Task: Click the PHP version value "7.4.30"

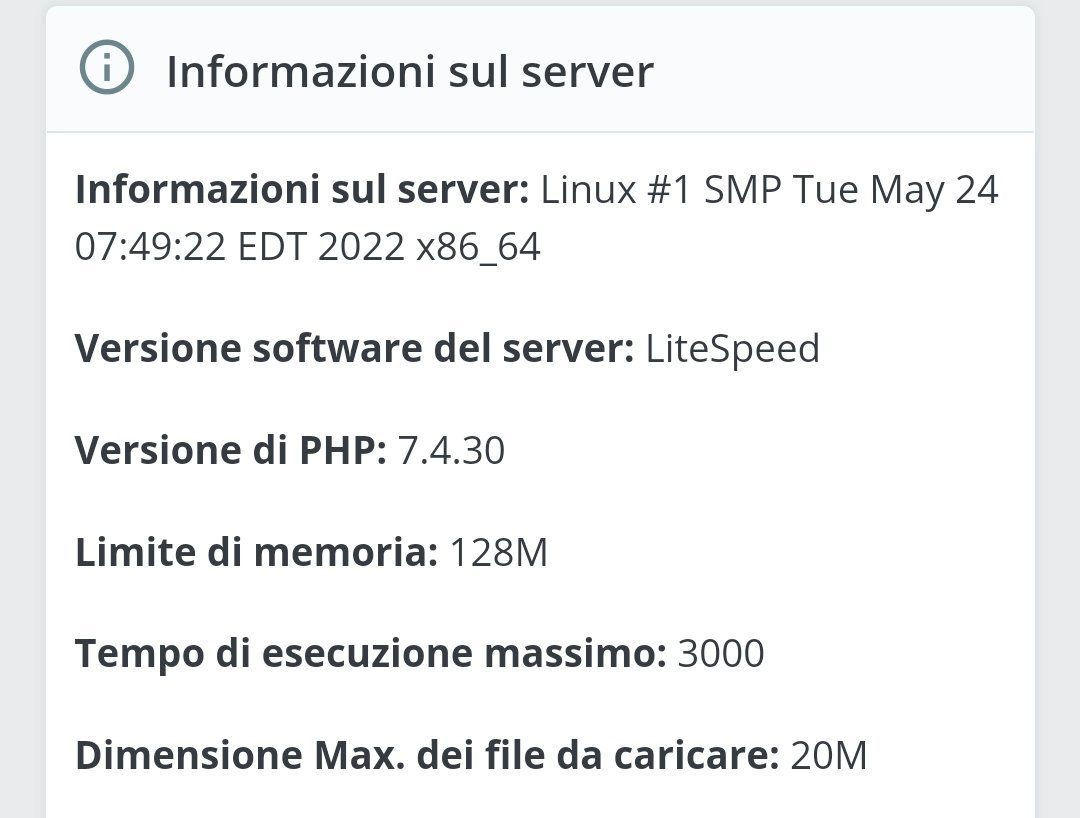Action: (x=452, y=451)
